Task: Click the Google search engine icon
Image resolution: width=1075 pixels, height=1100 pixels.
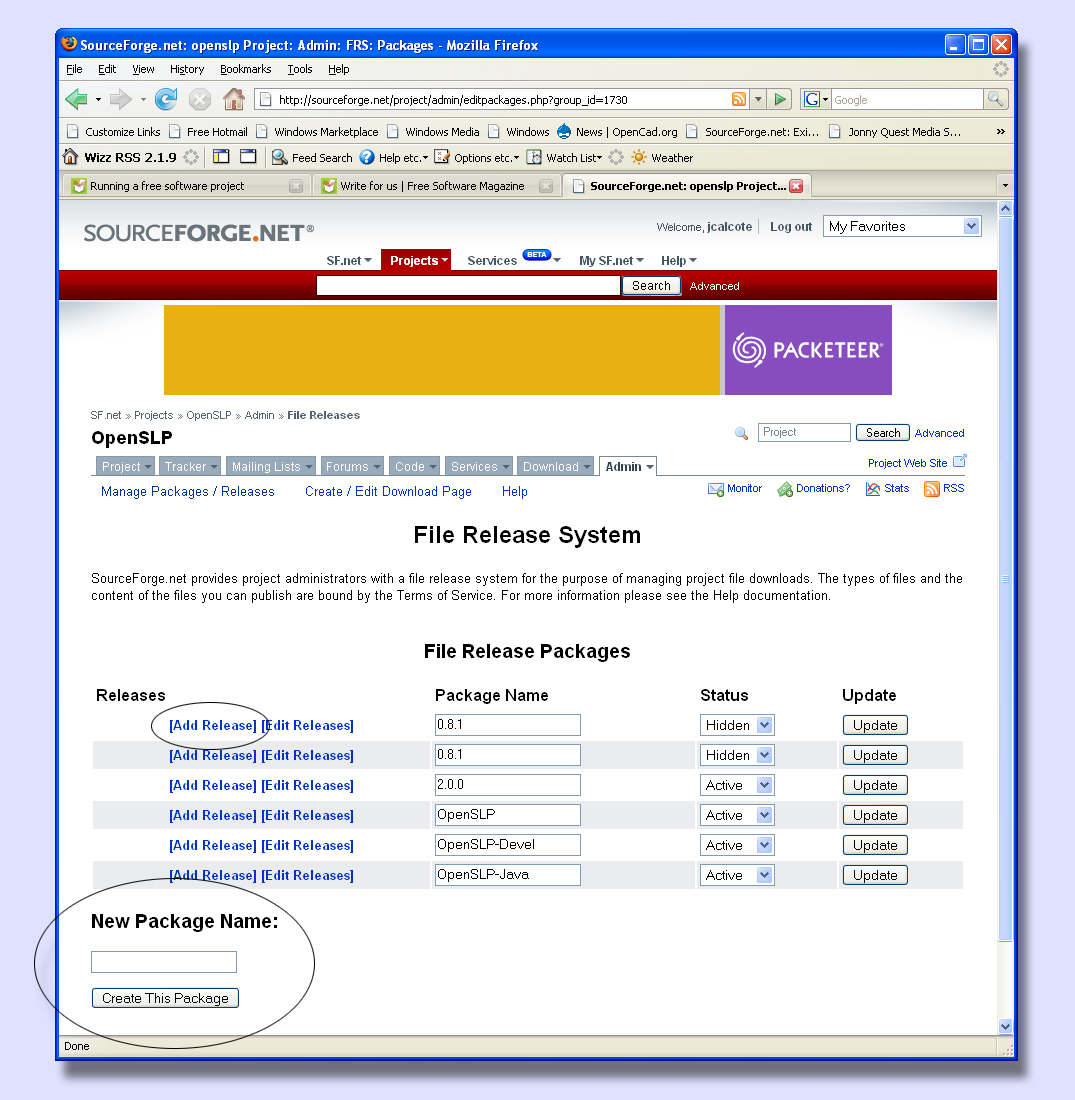Action: (x=812, y=100)
